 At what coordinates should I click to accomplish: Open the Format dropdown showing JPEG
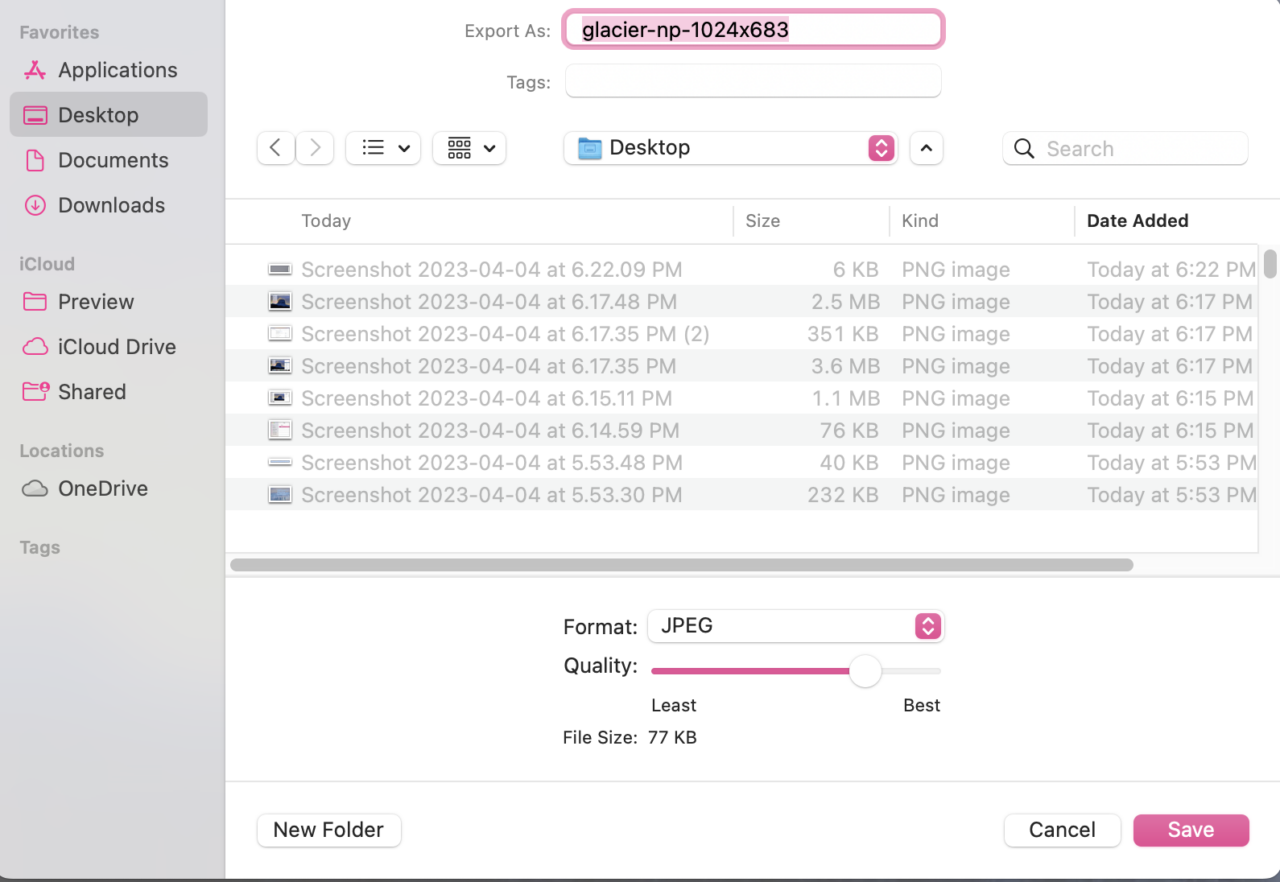click(x=795, y=626)
